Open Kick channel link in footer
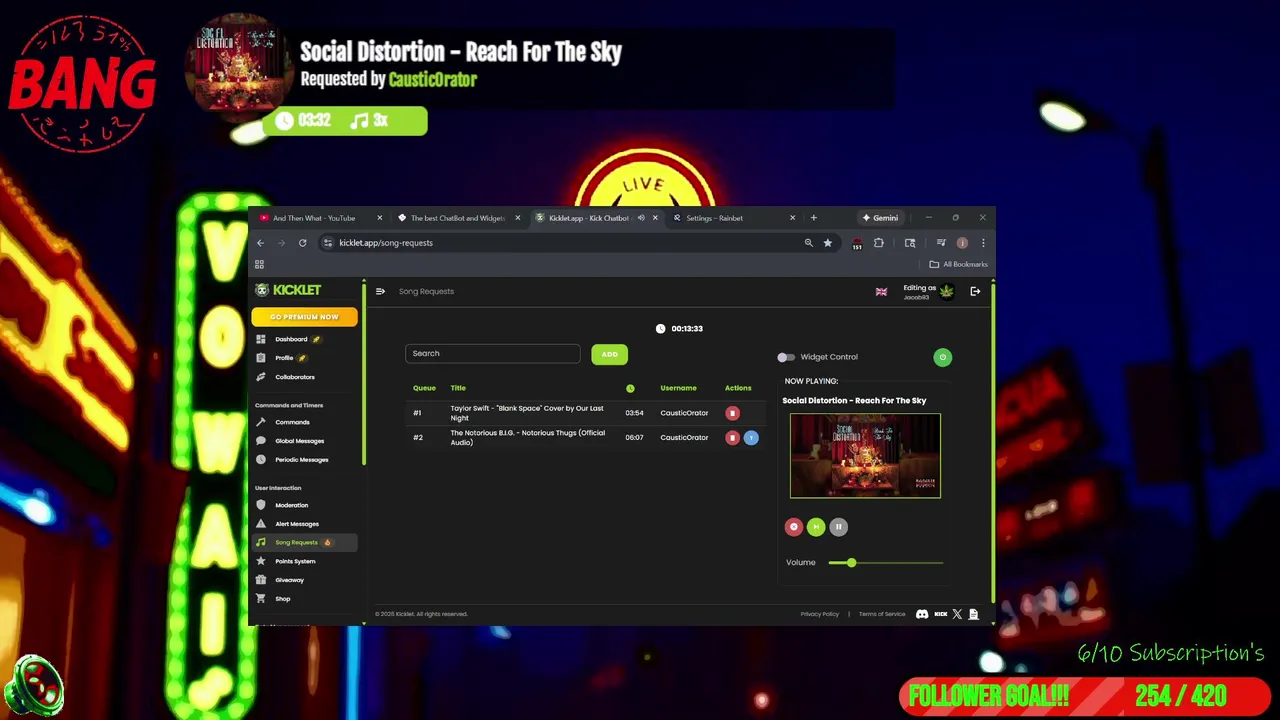The height and width of the screenshot is (720, 1280). click(940, 614)
